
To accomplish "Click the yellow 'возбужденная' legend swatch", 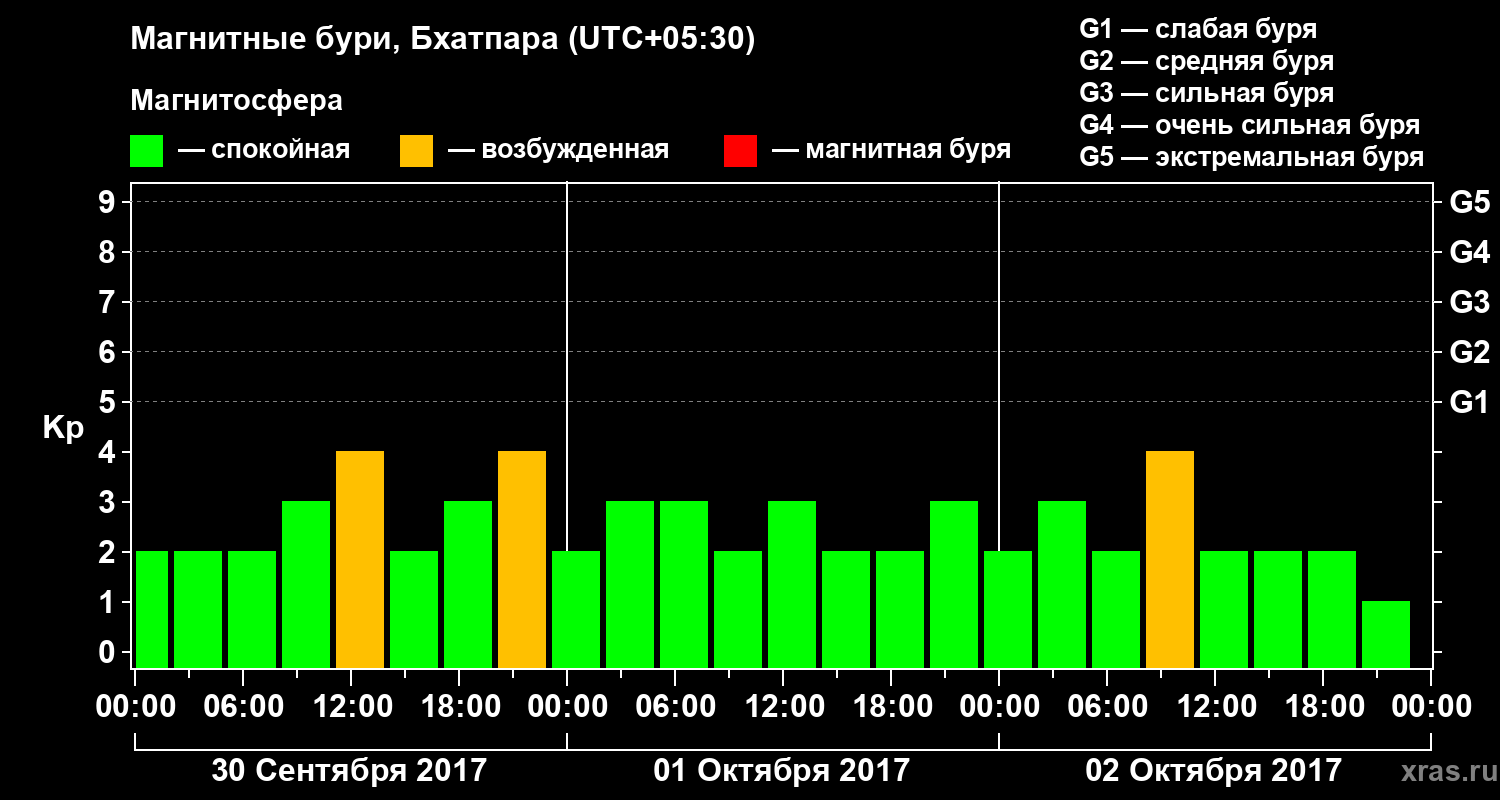I will click(x=417, y=151).
